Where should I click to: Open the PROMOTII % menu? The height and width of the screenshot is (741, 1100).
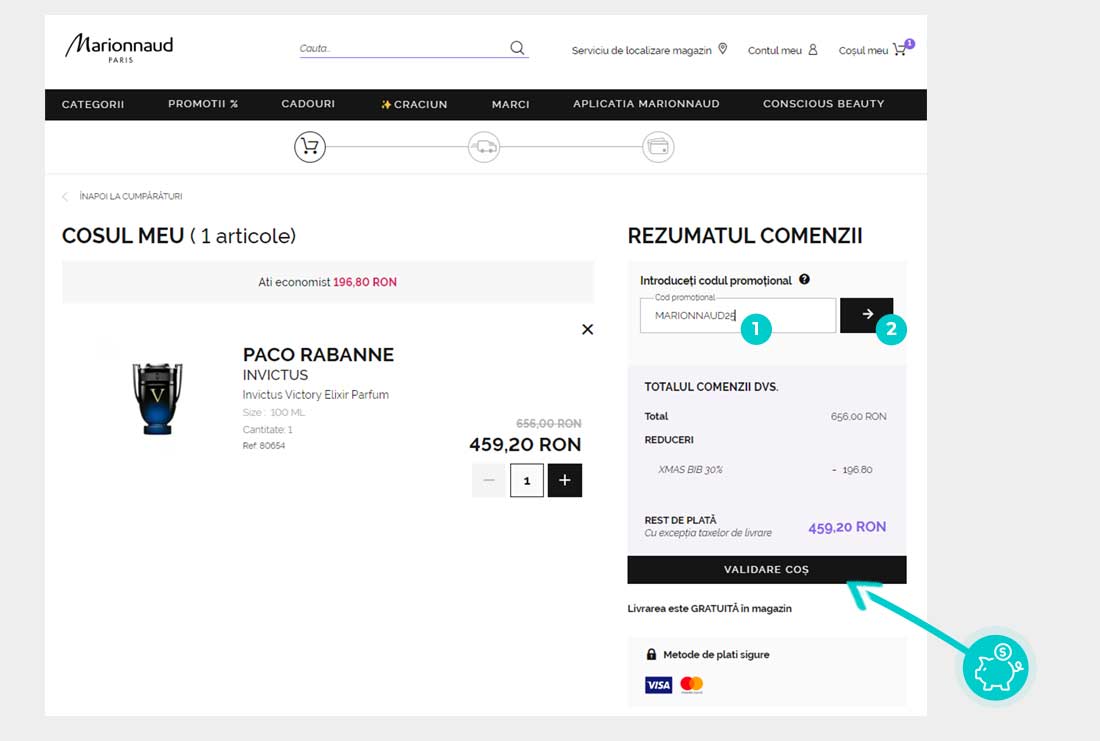(x=203, y=104)
